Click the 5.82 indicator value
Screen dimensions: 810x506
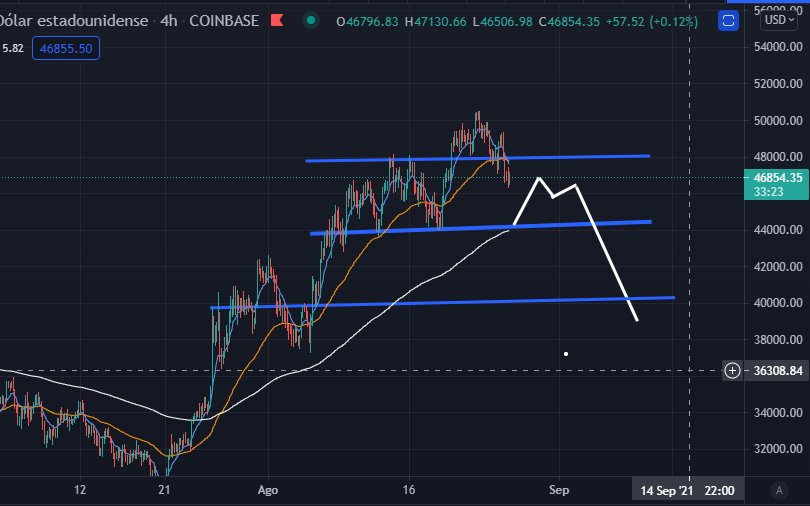click(x=12, y=49)
